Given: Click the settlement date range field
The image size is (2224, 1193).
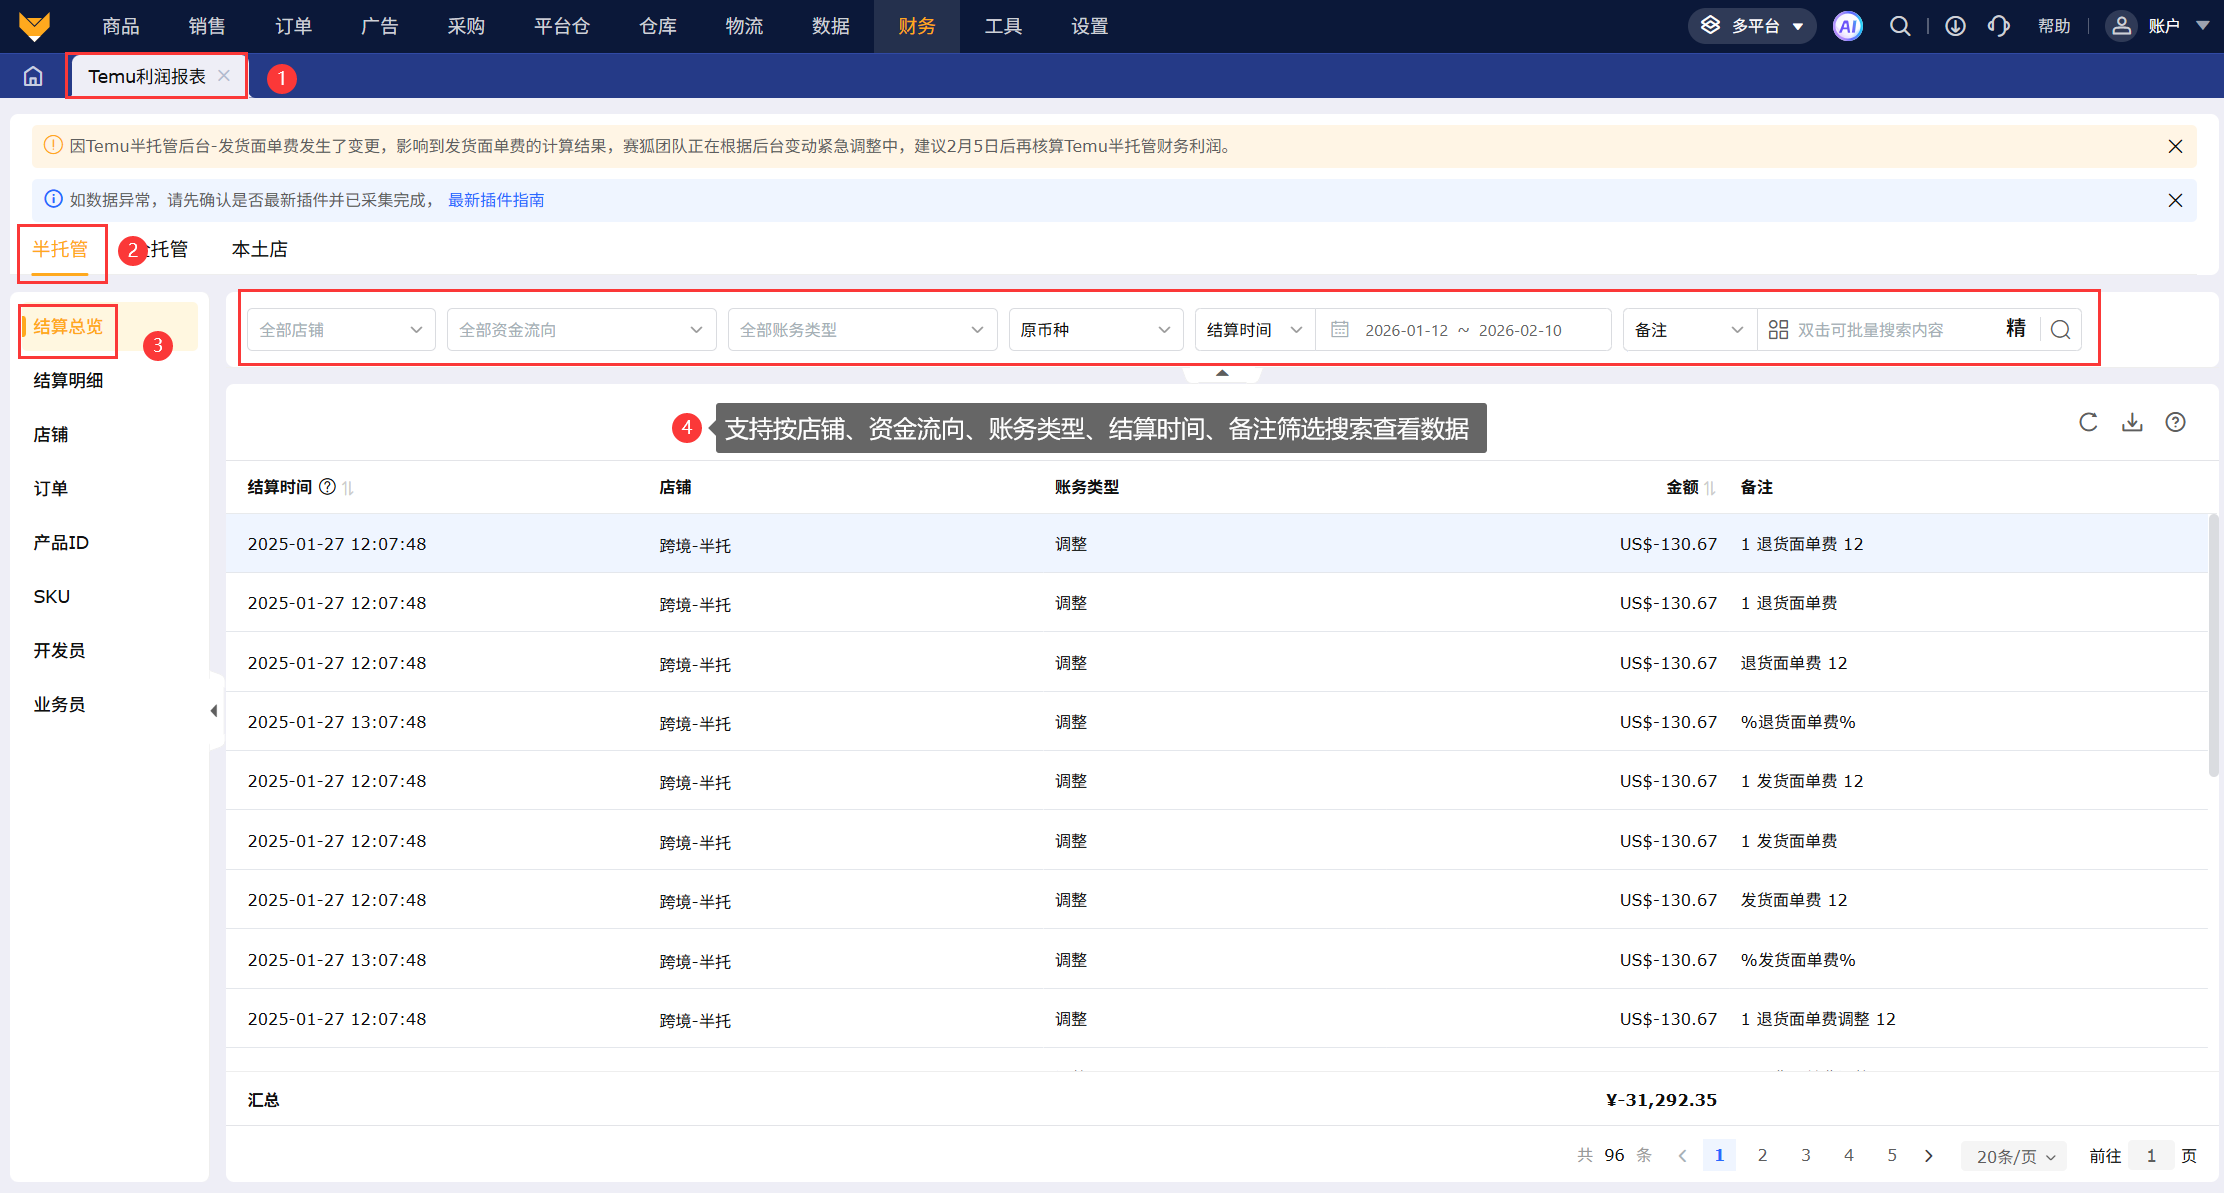Looking at the screenshot, I should click(x=1462, y=330).
